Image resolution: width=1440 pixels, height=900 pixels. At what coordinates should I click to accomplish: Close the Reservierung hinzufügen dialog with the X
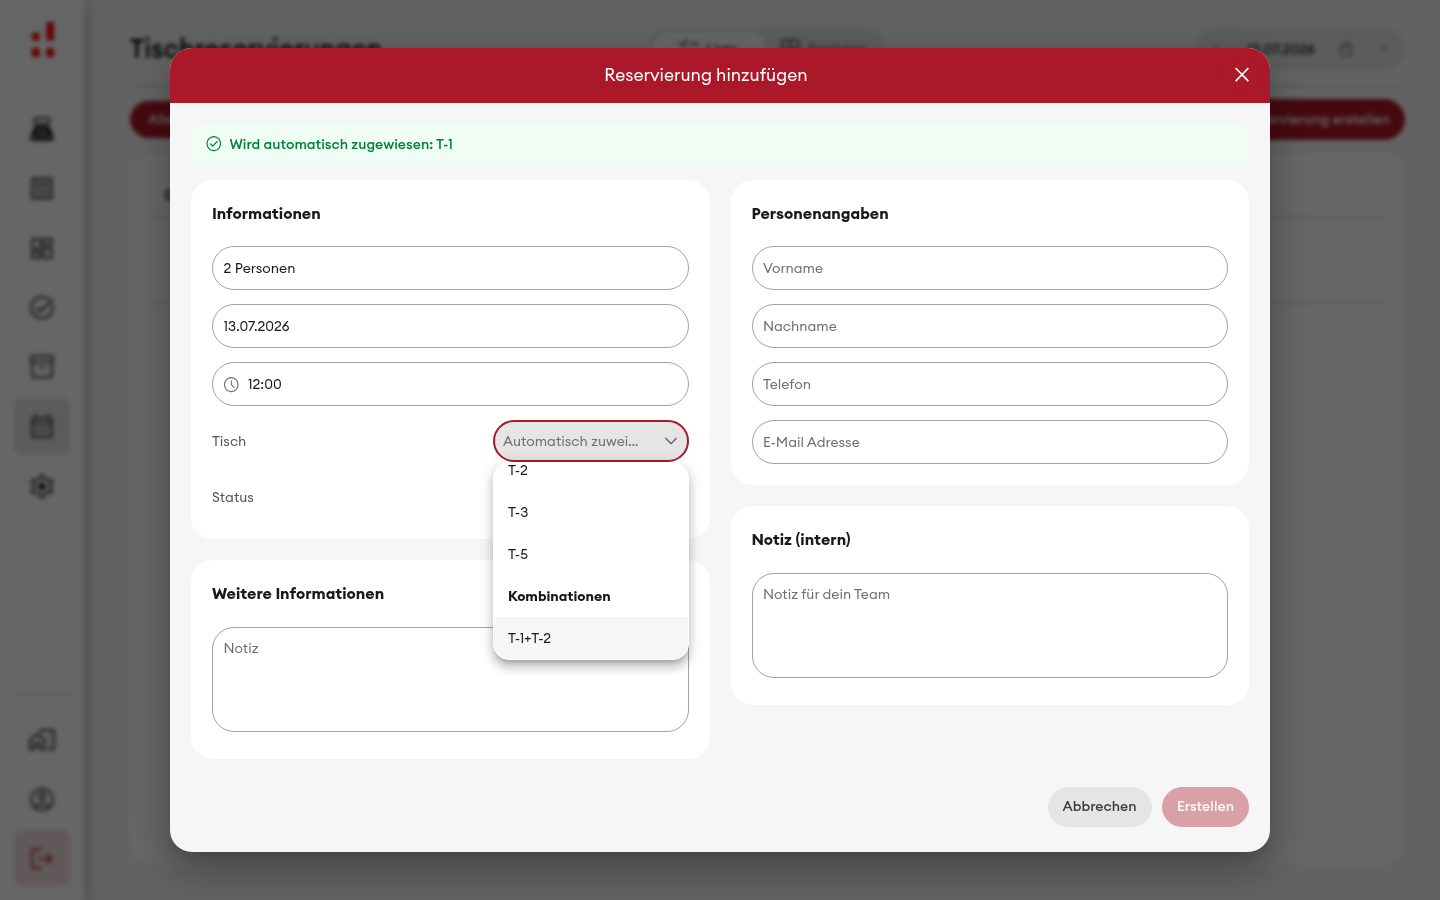coord(1242,75)
